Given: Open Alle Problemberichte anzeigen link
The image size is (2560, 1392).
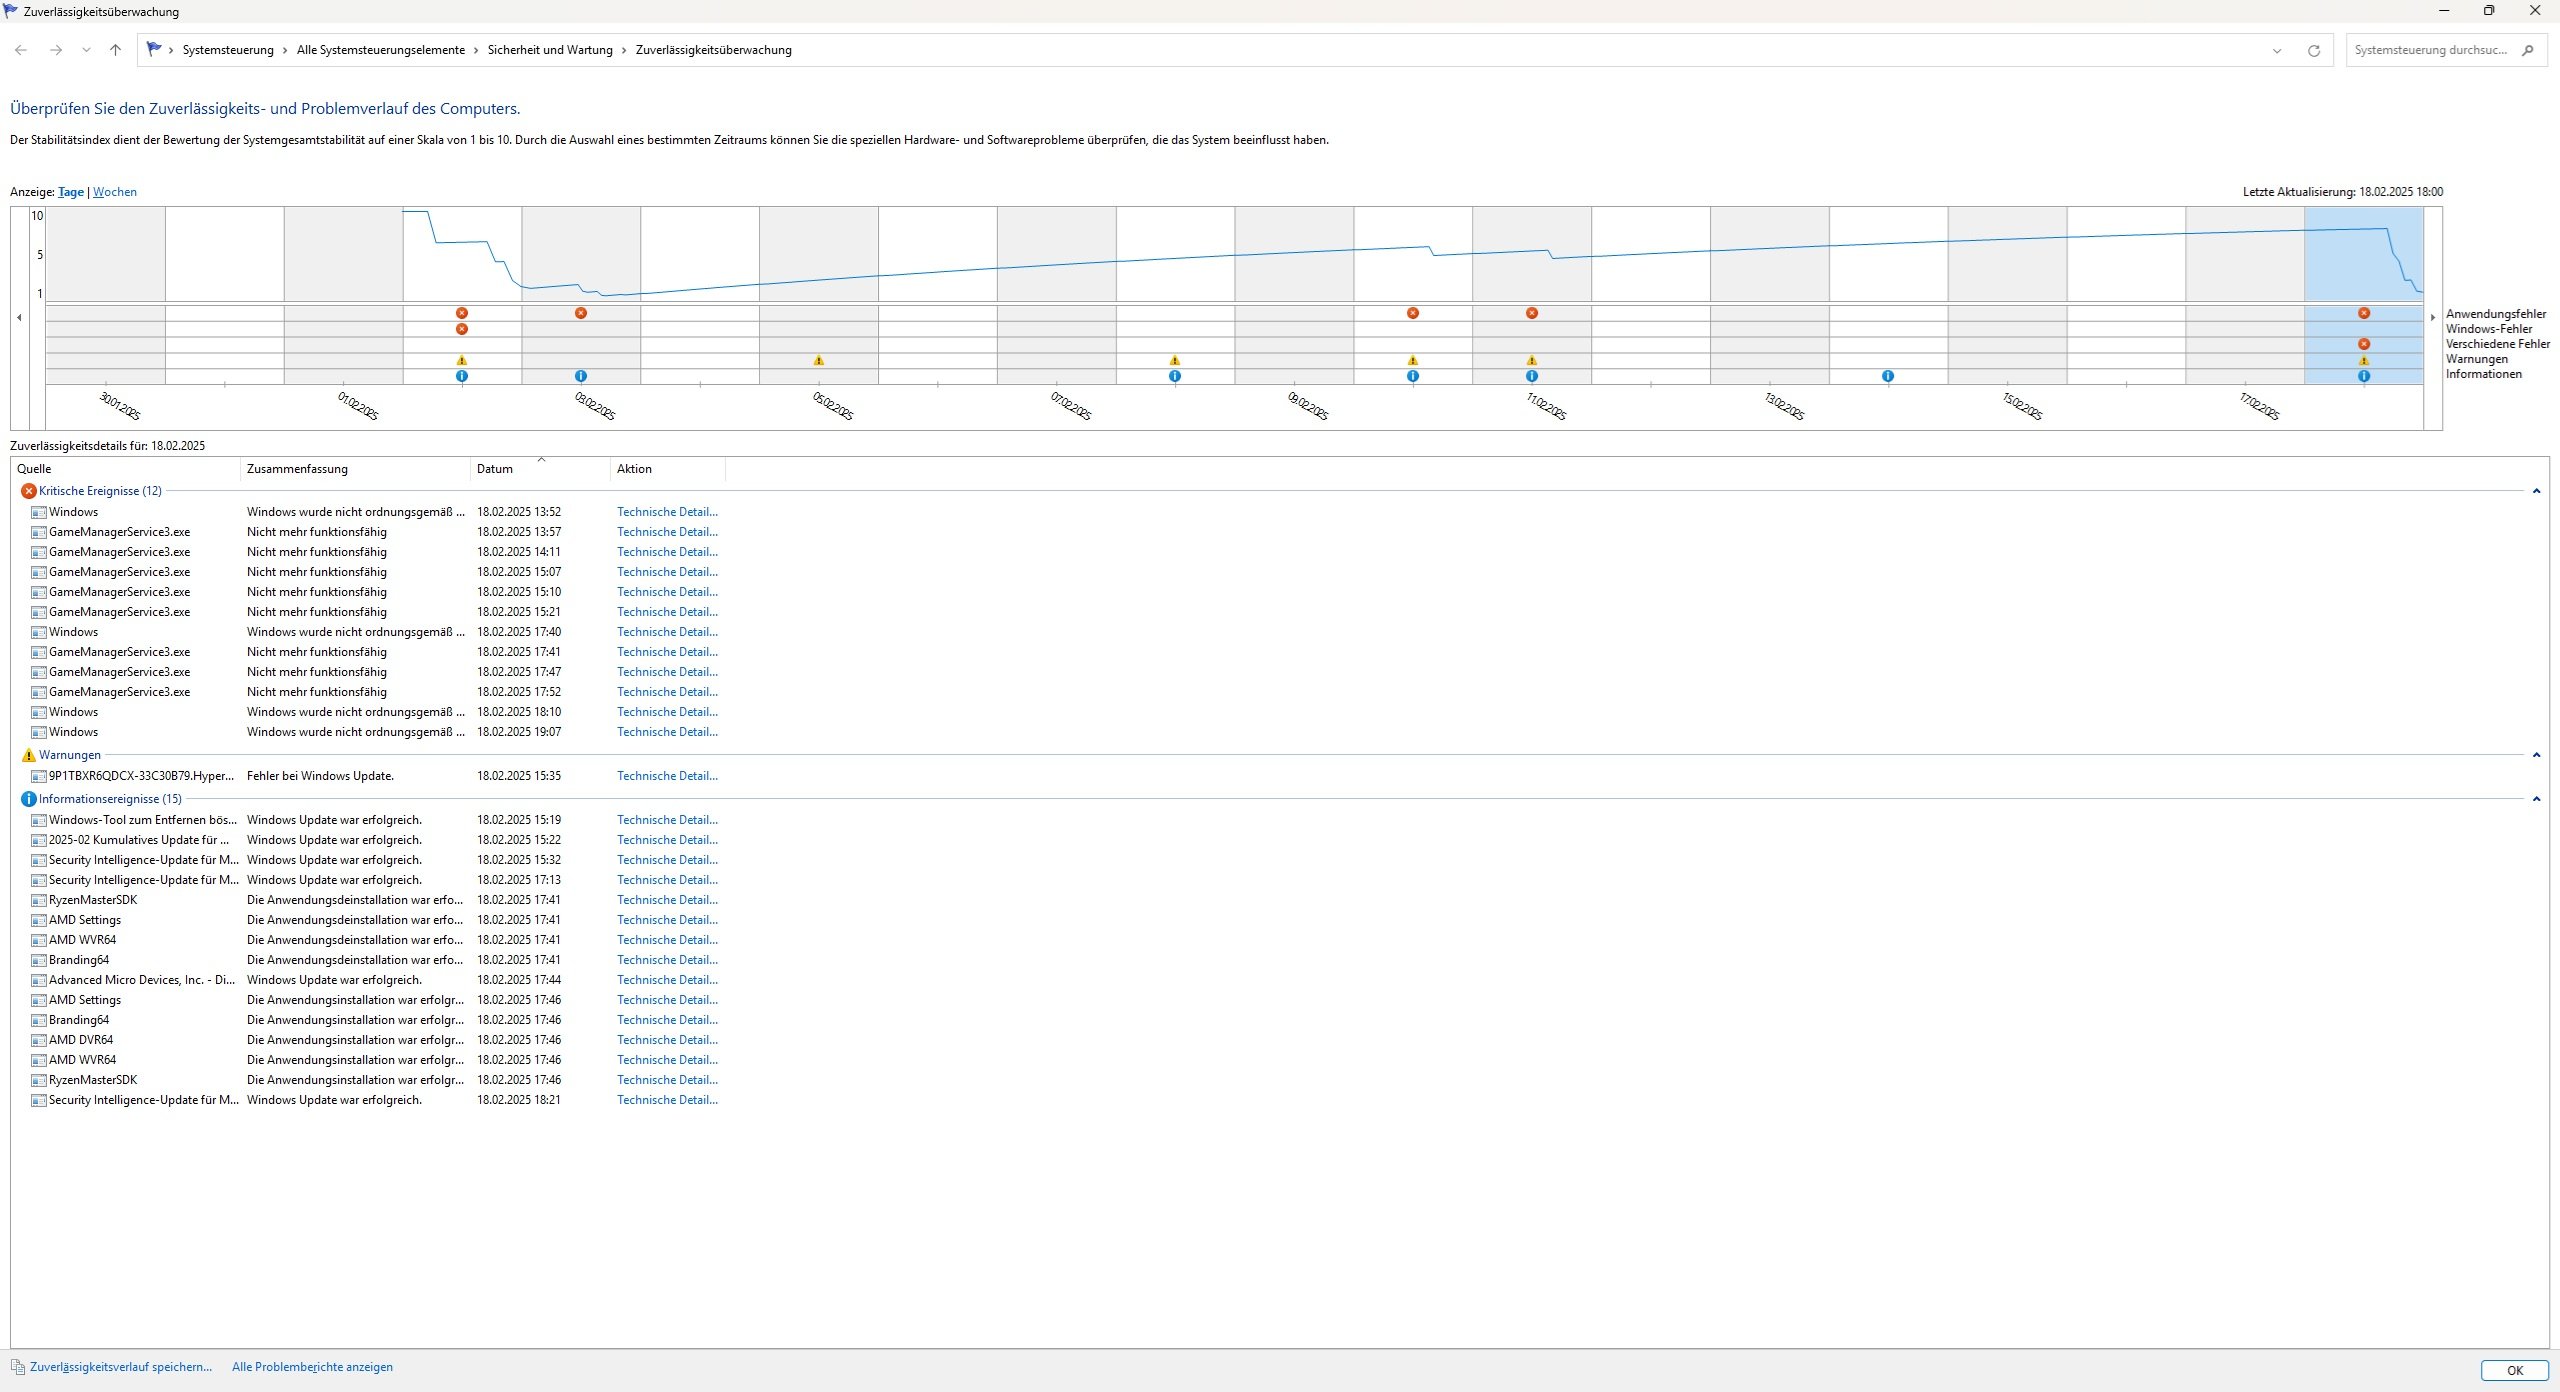Looking at the screenshot, I should (312, 1367).
